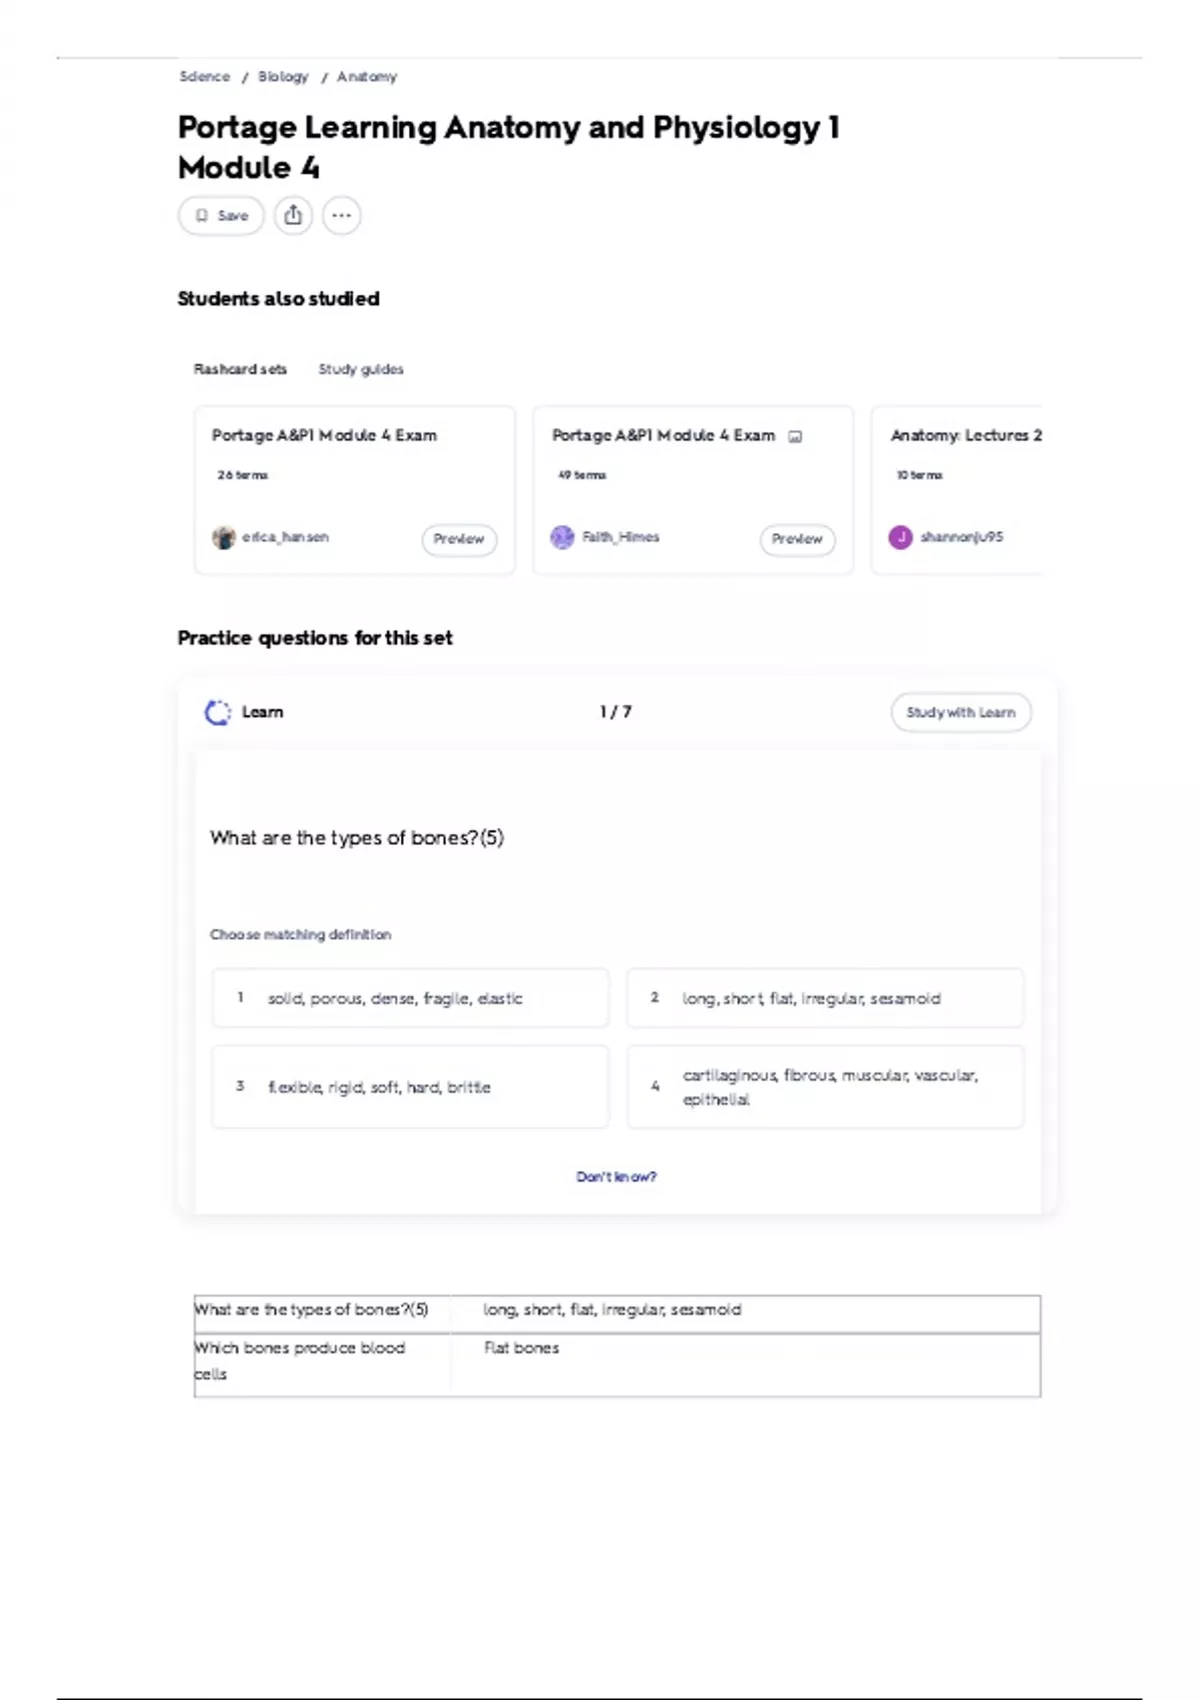Click shannonju95's purple avatar
1200x1700 pixels.
tap(900, 537)
